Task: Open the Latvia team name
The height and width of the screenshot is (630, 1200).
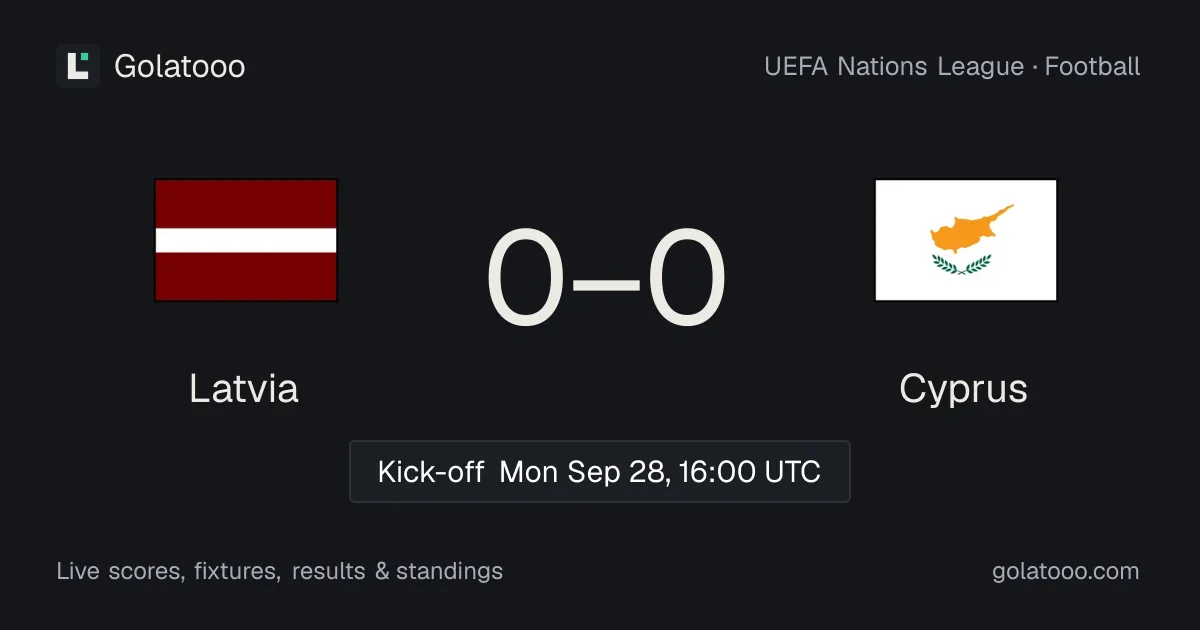Action: click(244, 388)
